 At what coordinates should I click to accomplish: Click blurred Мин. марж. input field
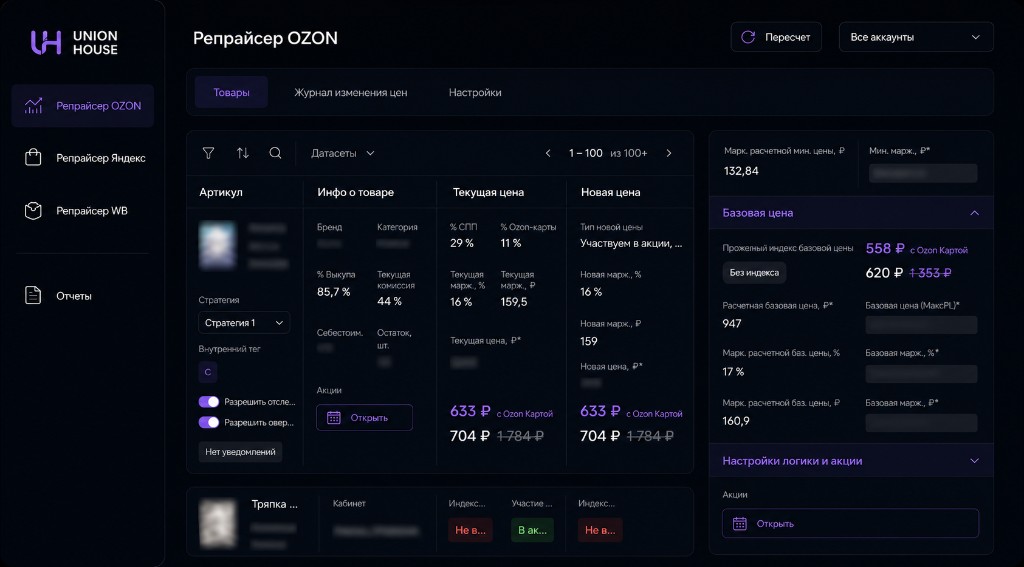click(x=923, y=173)
